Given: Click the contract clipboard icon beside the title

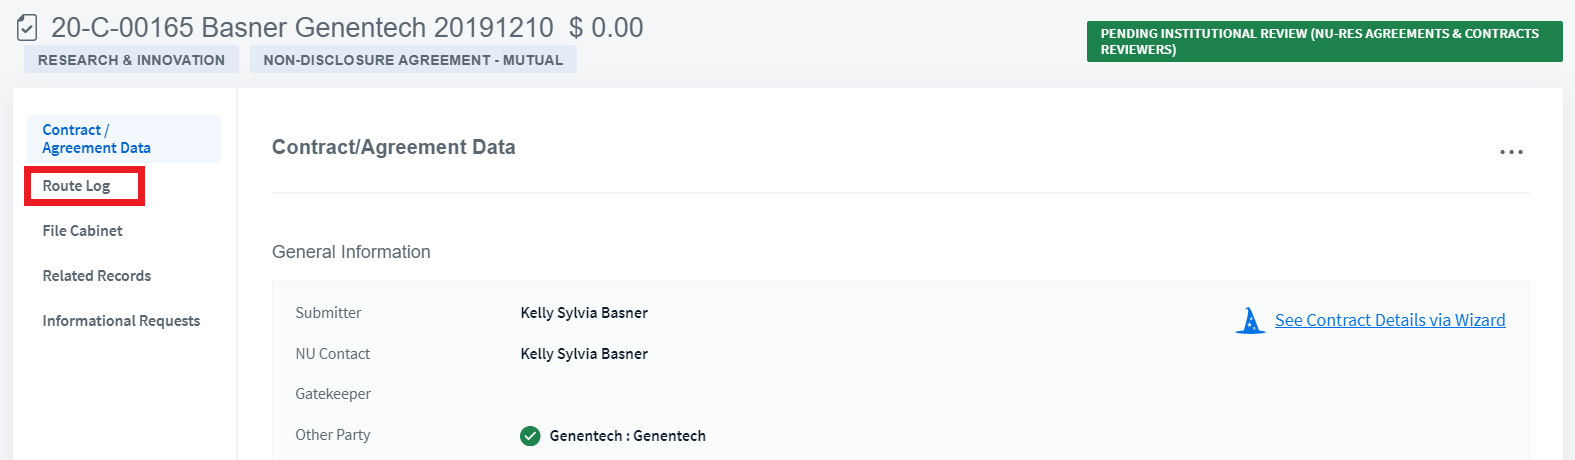Looking at the screenshot, I should point(28,27).
